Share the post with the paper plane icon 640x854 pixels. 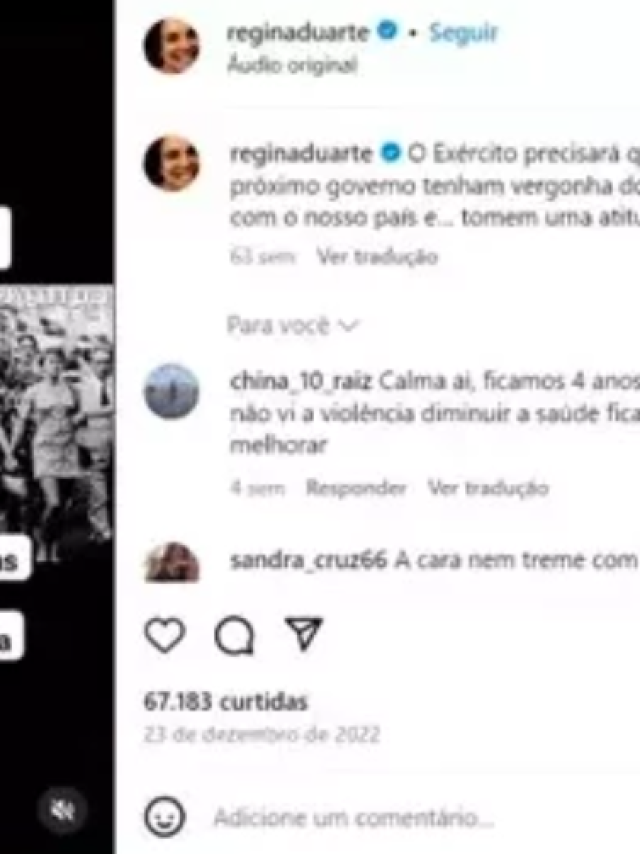304,634
